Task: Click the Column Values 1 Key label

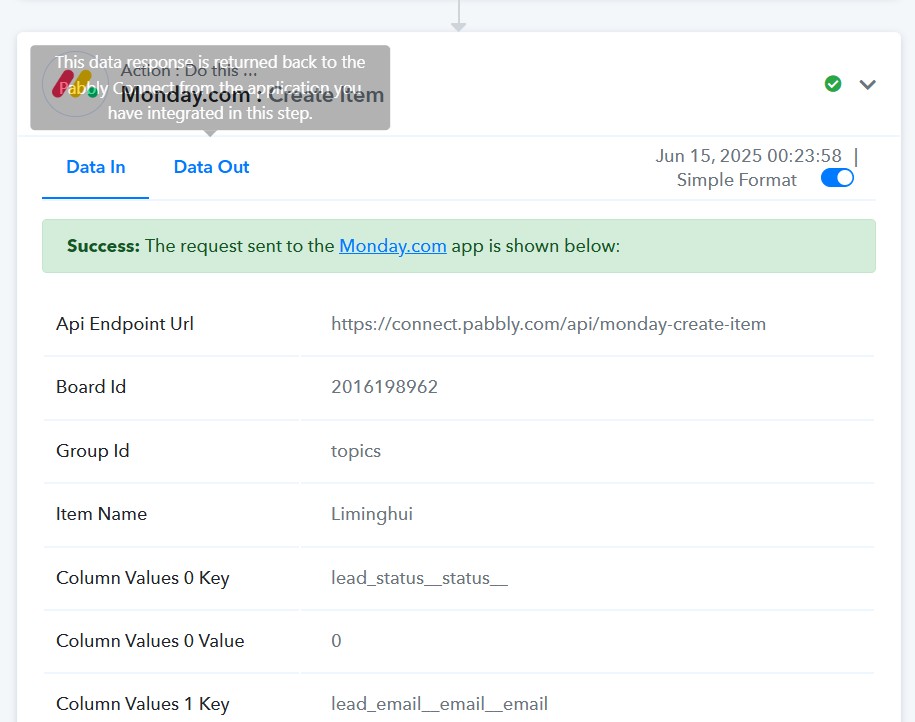Action: (x=143, y=704)
